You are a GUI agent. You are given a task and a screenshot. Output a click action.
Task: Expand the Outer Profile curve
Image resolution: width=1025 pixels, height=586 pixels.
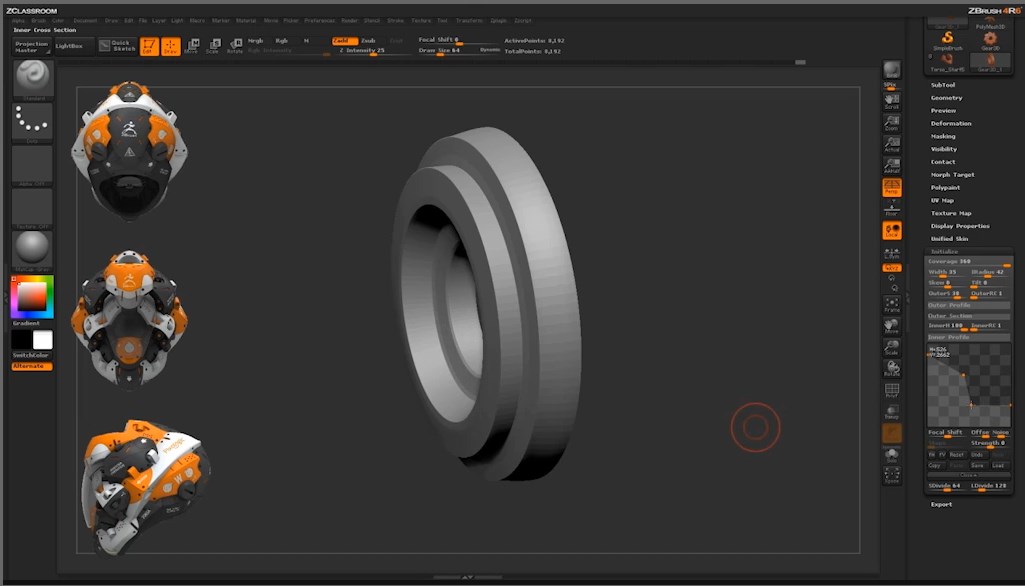point(969,305)
